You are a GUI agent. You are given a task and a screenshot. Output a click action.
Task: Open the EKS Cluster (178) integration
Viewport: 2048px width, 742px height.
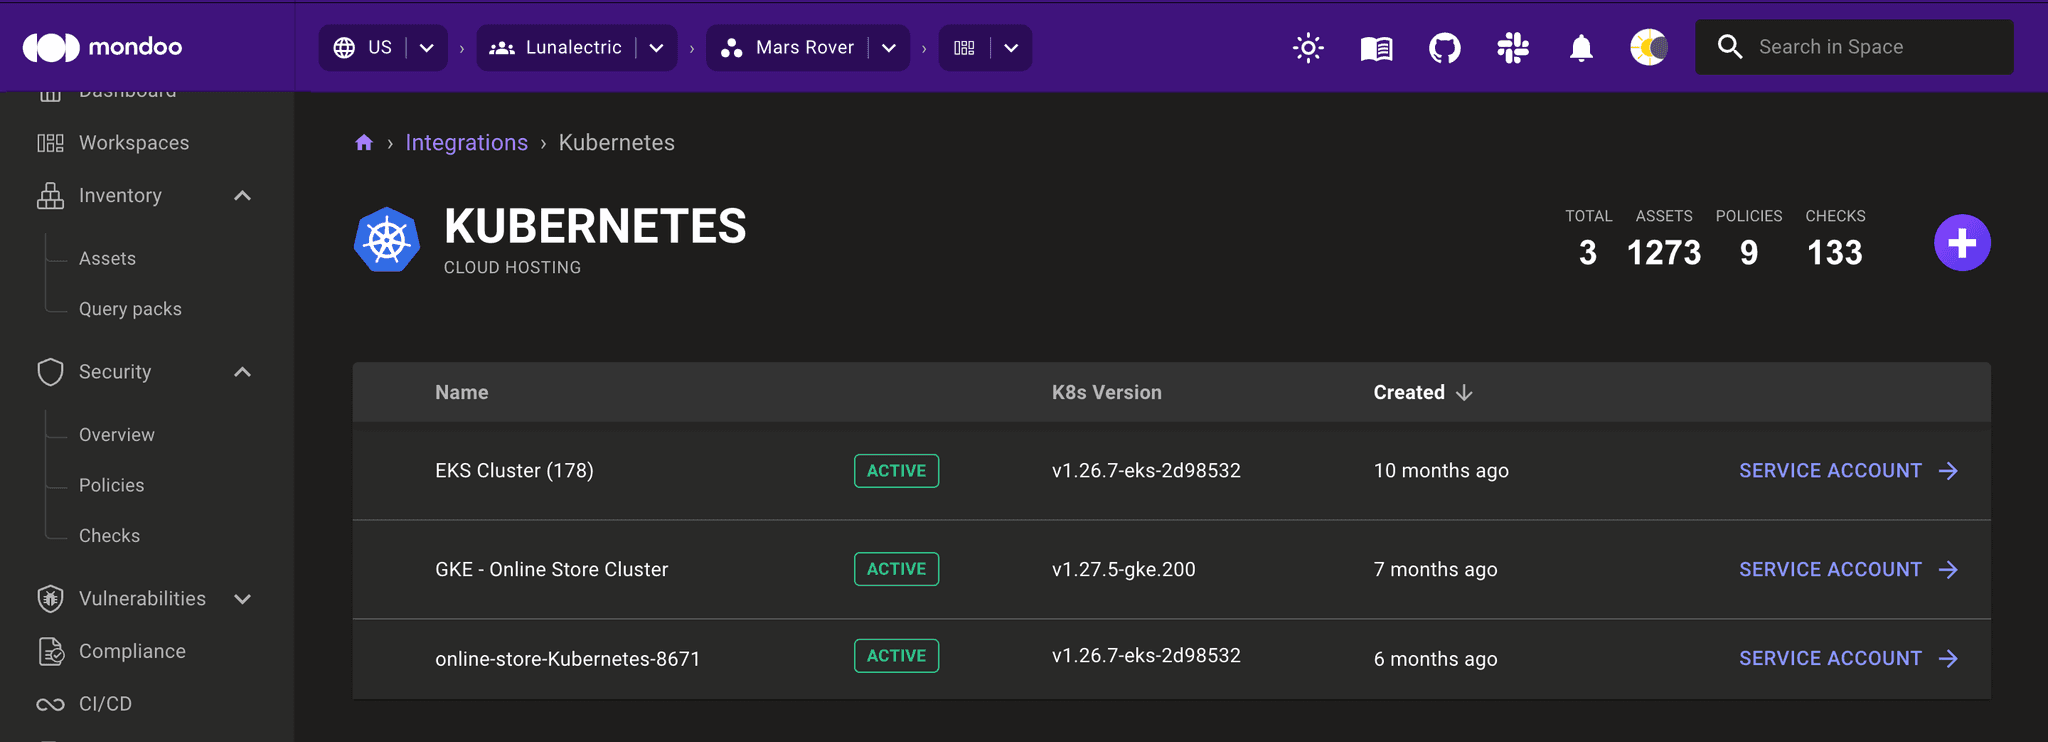click(x=514, y=471)
